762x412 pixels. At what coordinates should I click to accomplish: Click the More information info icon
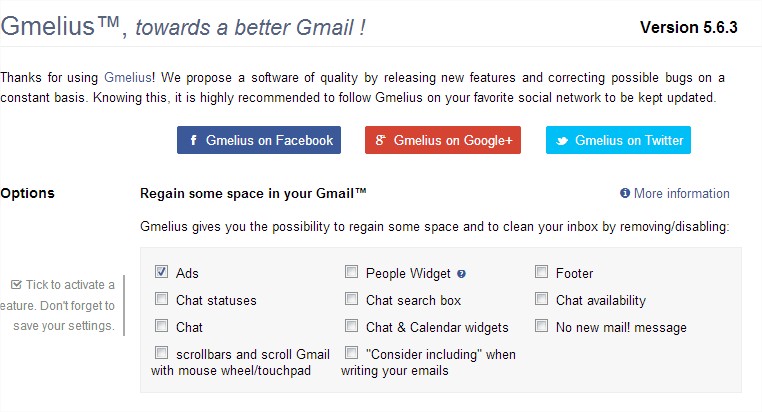coord(625,193)
